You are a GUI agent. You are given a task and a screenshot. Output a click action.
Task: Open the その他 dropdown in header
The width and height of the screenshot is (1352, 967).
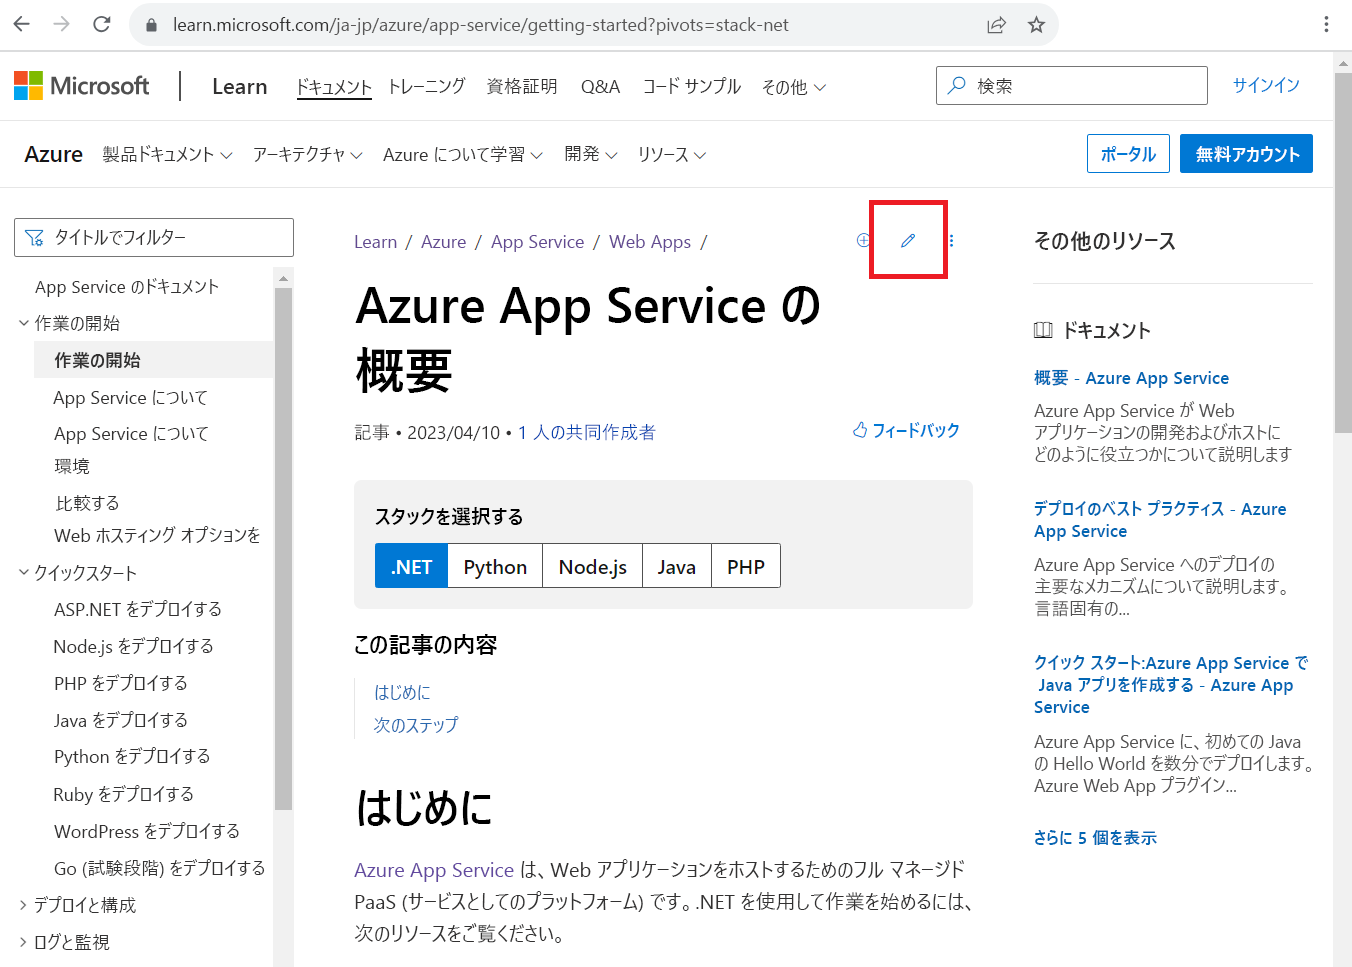pos(794,87)
